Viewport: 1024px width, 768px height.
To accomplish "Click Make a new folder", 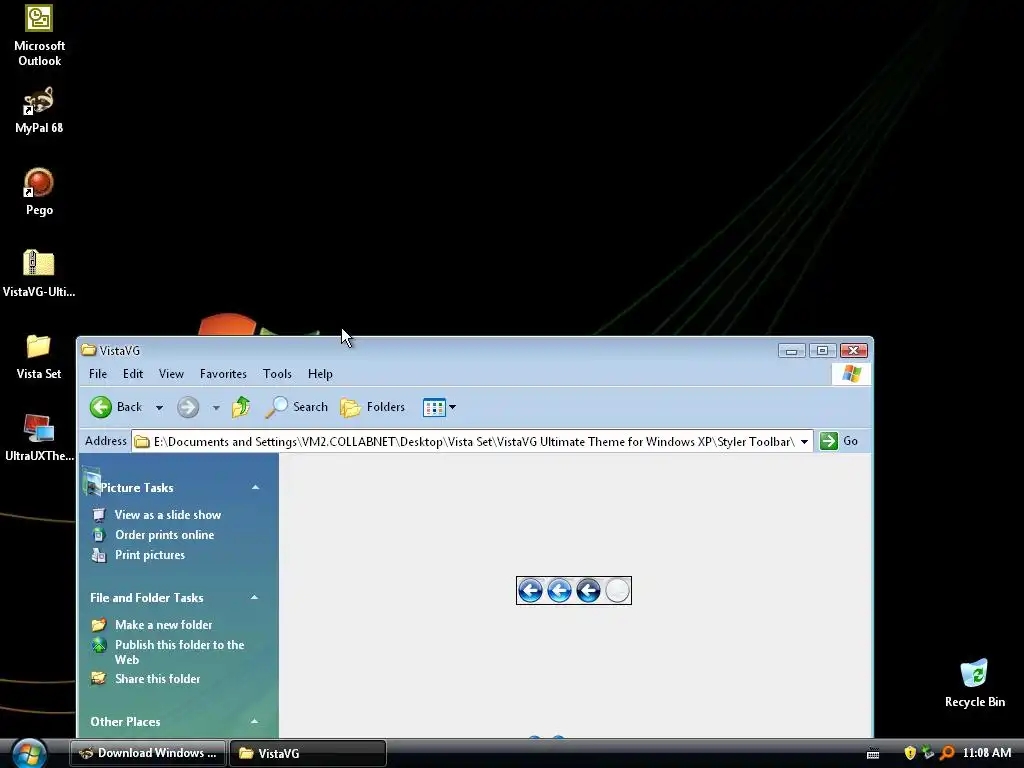I will point(163,624).
